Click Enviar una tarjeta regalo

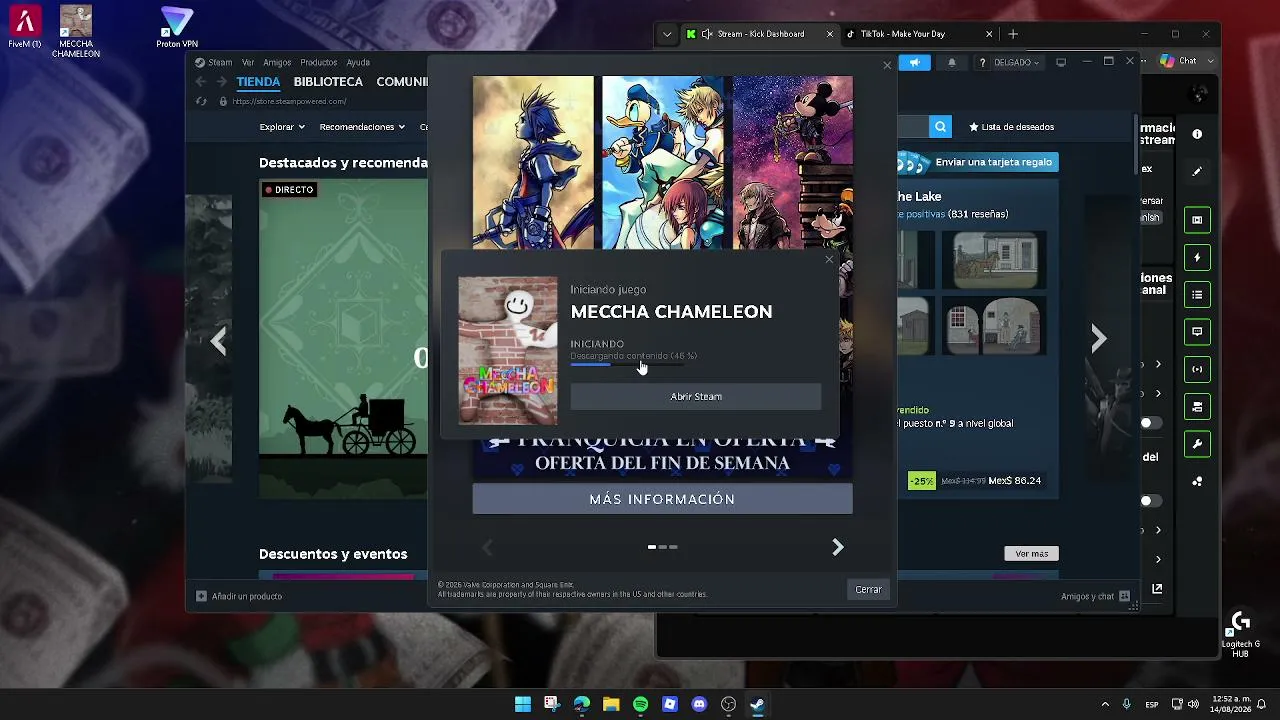tap(978, 162)
